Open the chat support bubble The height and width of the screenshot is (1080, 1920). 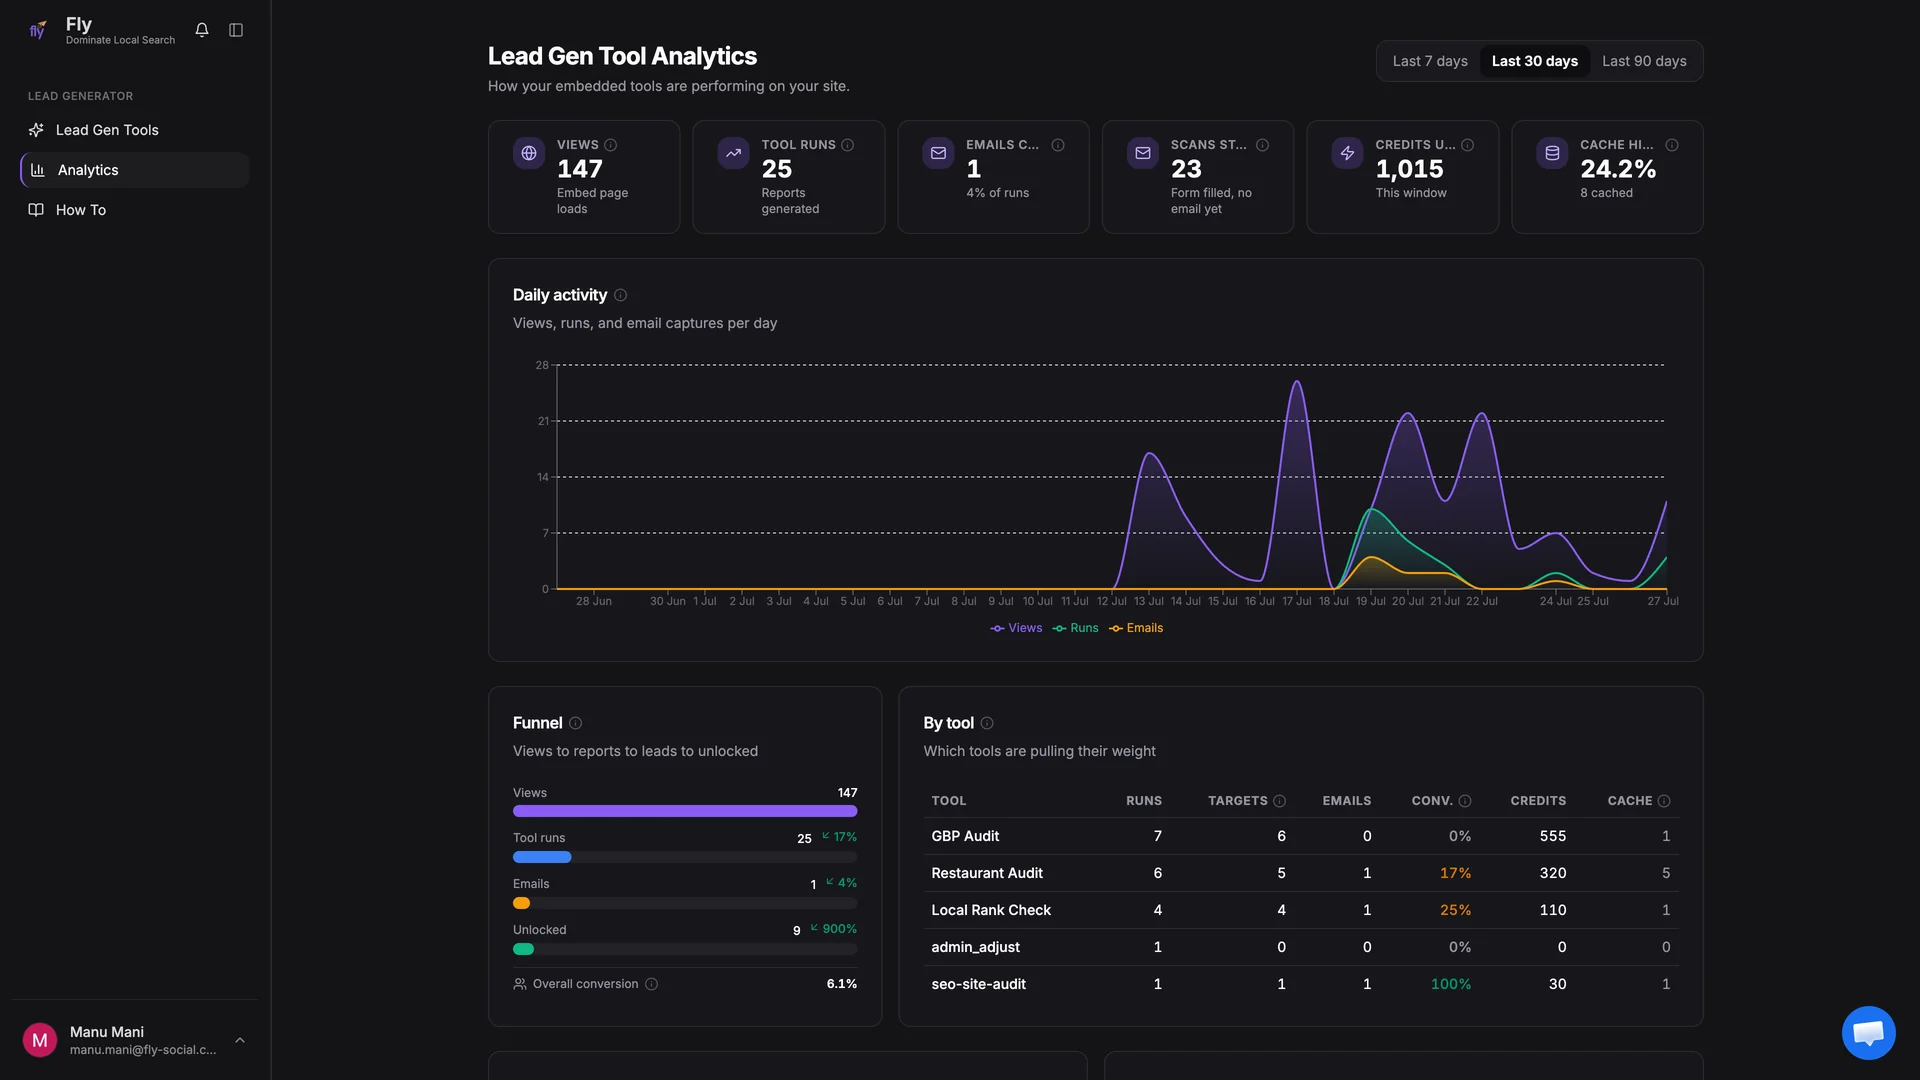click(1868, 1033)
